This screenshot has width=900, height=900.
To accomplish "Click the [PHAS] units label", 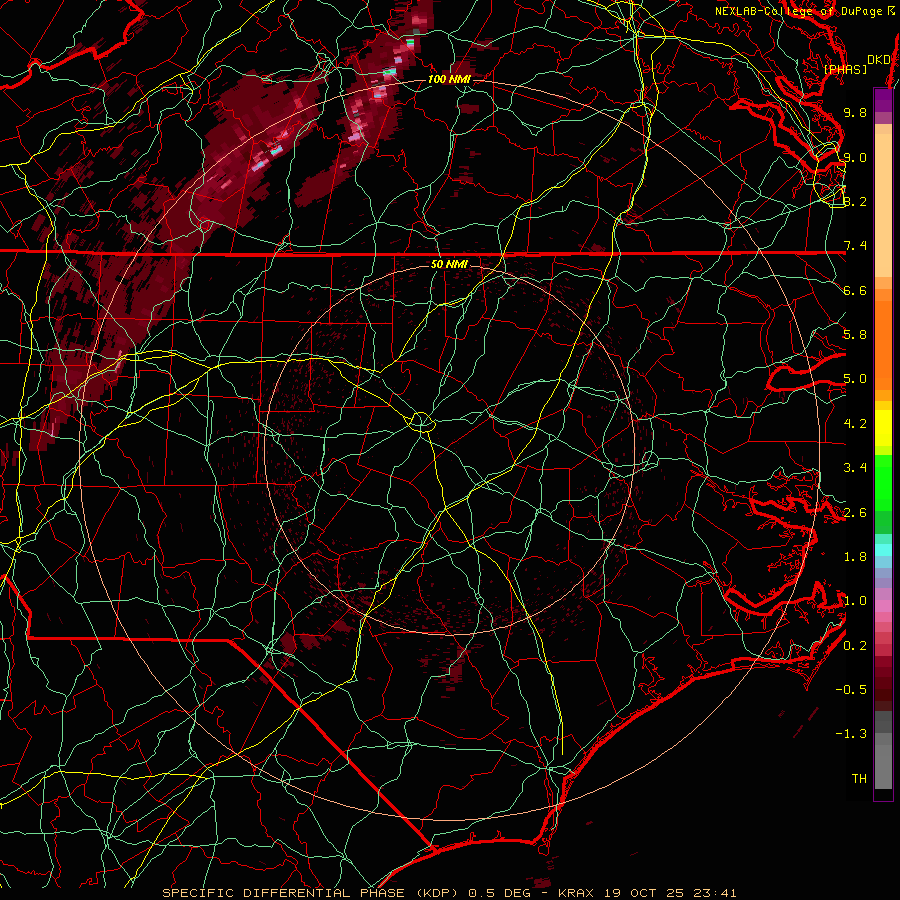I will point(845,69).
